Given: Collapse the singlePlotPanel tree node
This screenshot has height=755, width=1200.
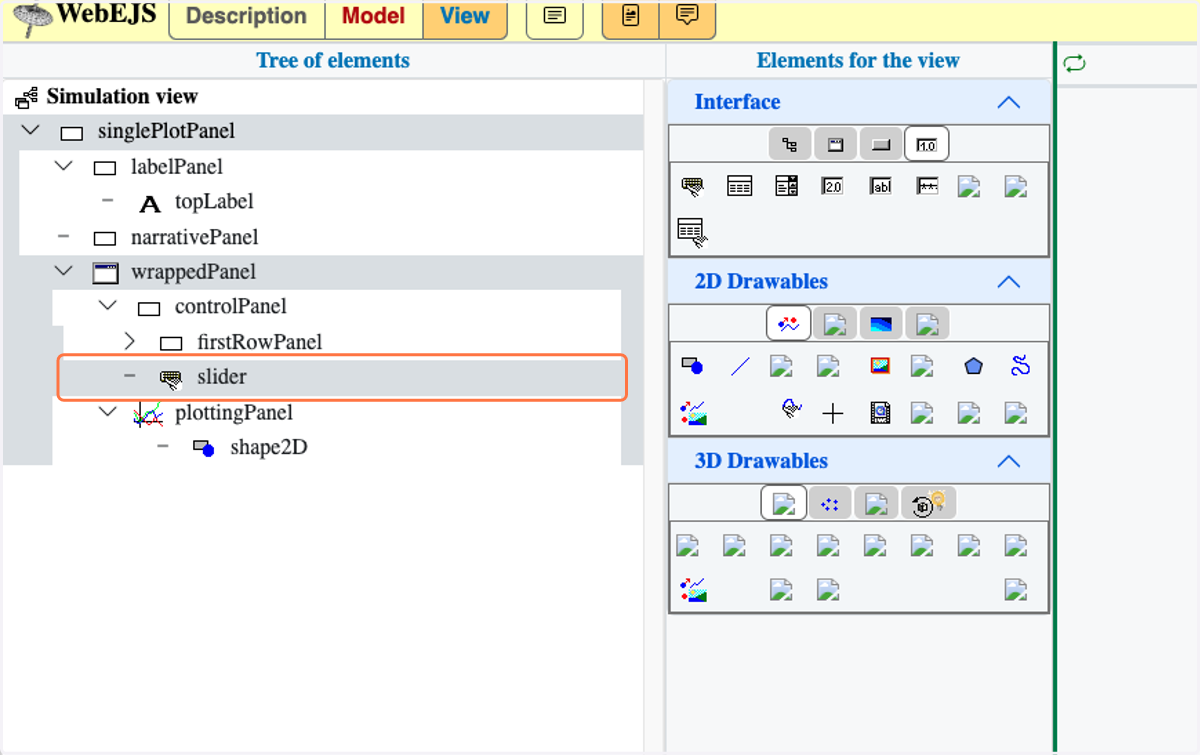Looking at the screenshot, I should point(31,131).
